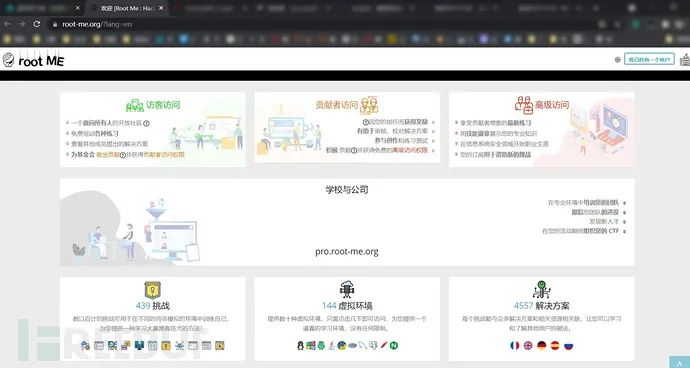Click the 学校与公司 heading

coord(347,190)
